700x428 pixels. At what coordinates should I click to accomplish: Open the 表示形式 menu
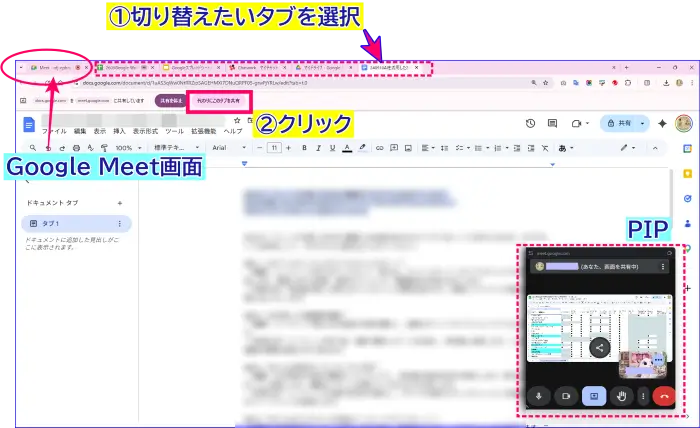click(145, 131)
